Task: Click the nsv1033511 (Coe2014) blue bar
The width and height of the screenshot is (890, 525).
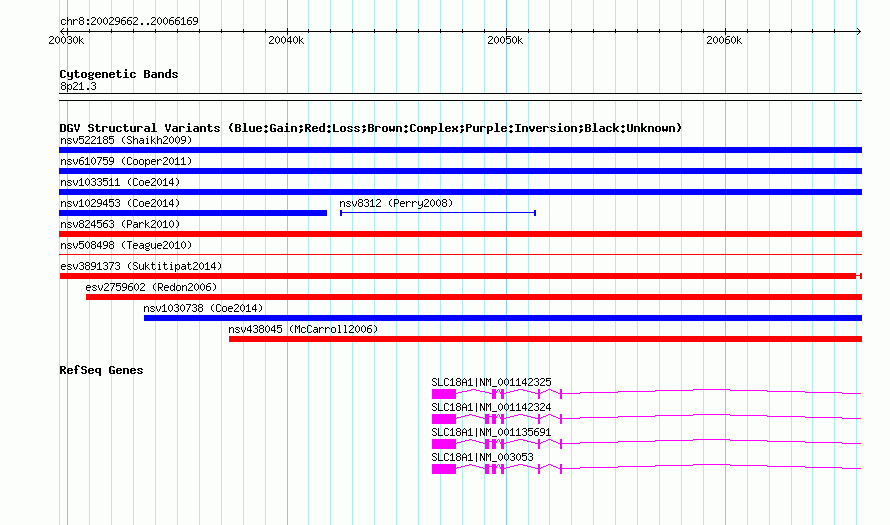Action: (460, 192)
